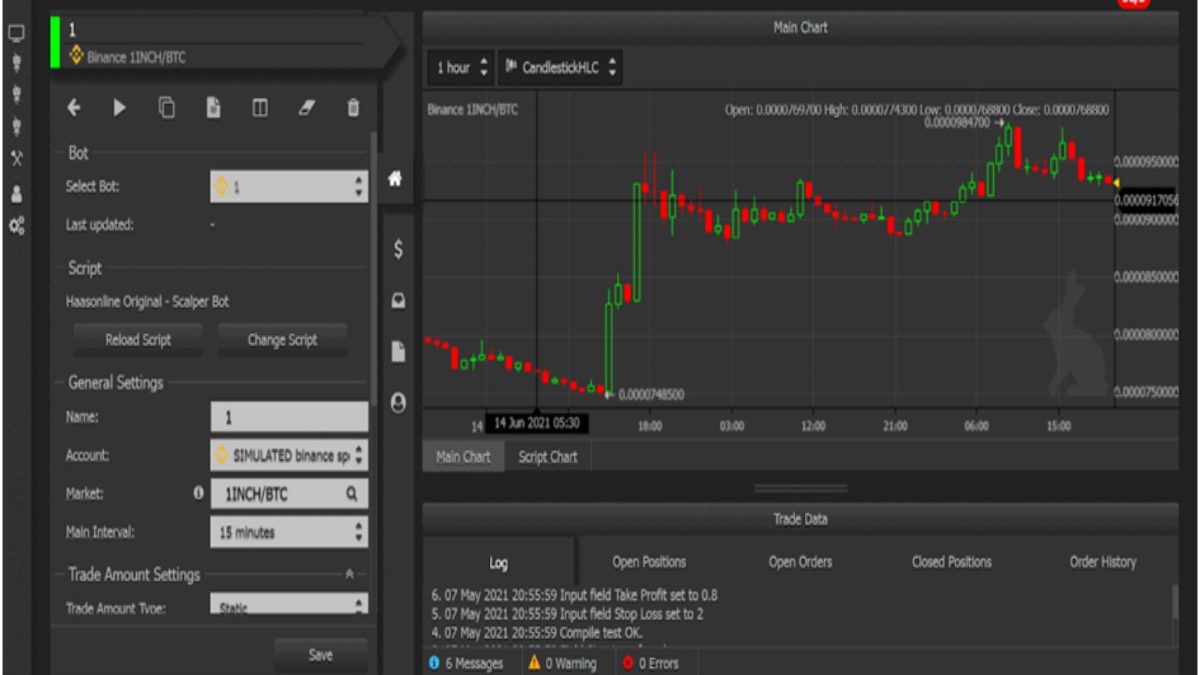Open the settings gears sidebar icon

[16, 227]
